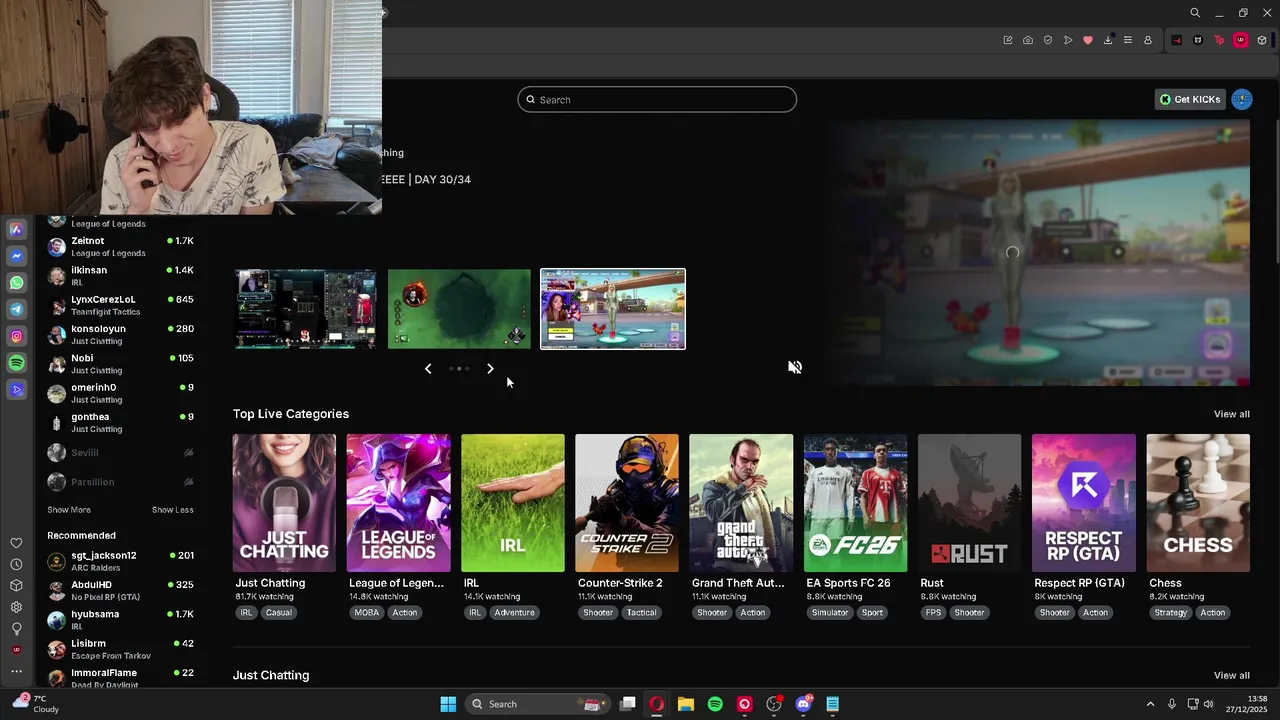
Task: Open bookmarks heart in Opera sidebar
Action: point(16,543)
